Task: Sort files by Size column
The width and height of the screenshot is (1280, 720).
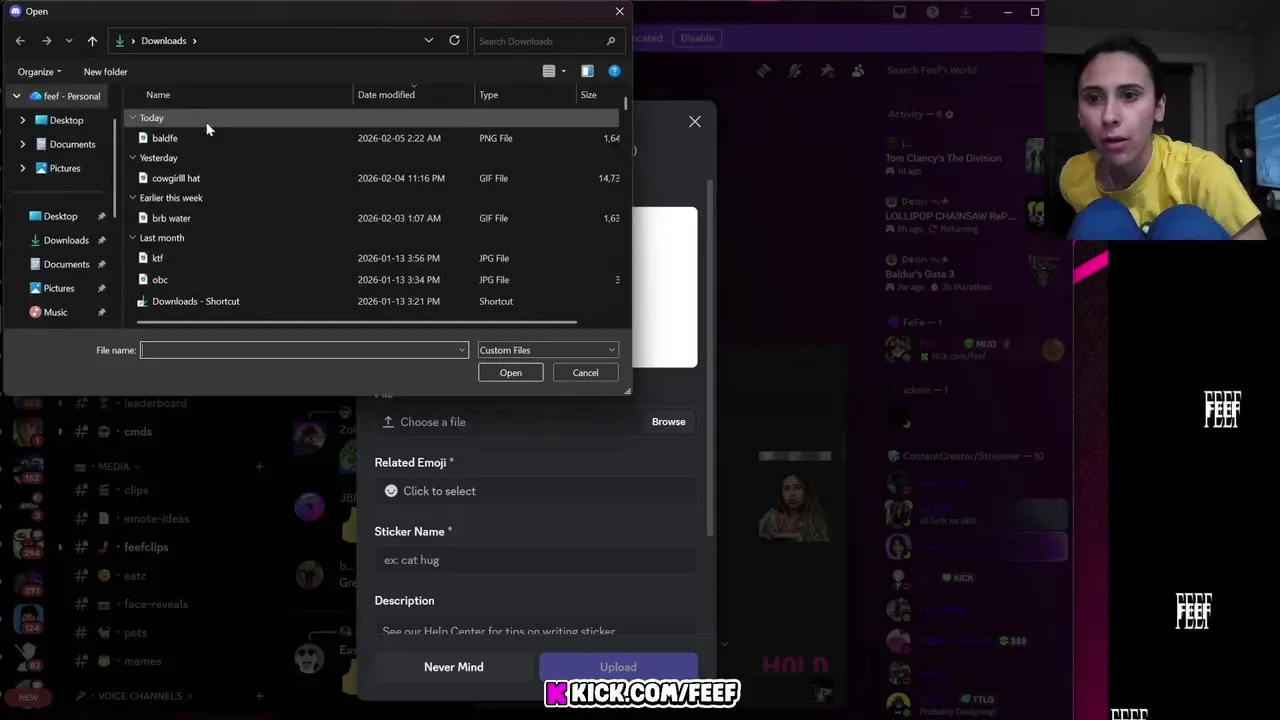Action: click(x=588, y=95)
